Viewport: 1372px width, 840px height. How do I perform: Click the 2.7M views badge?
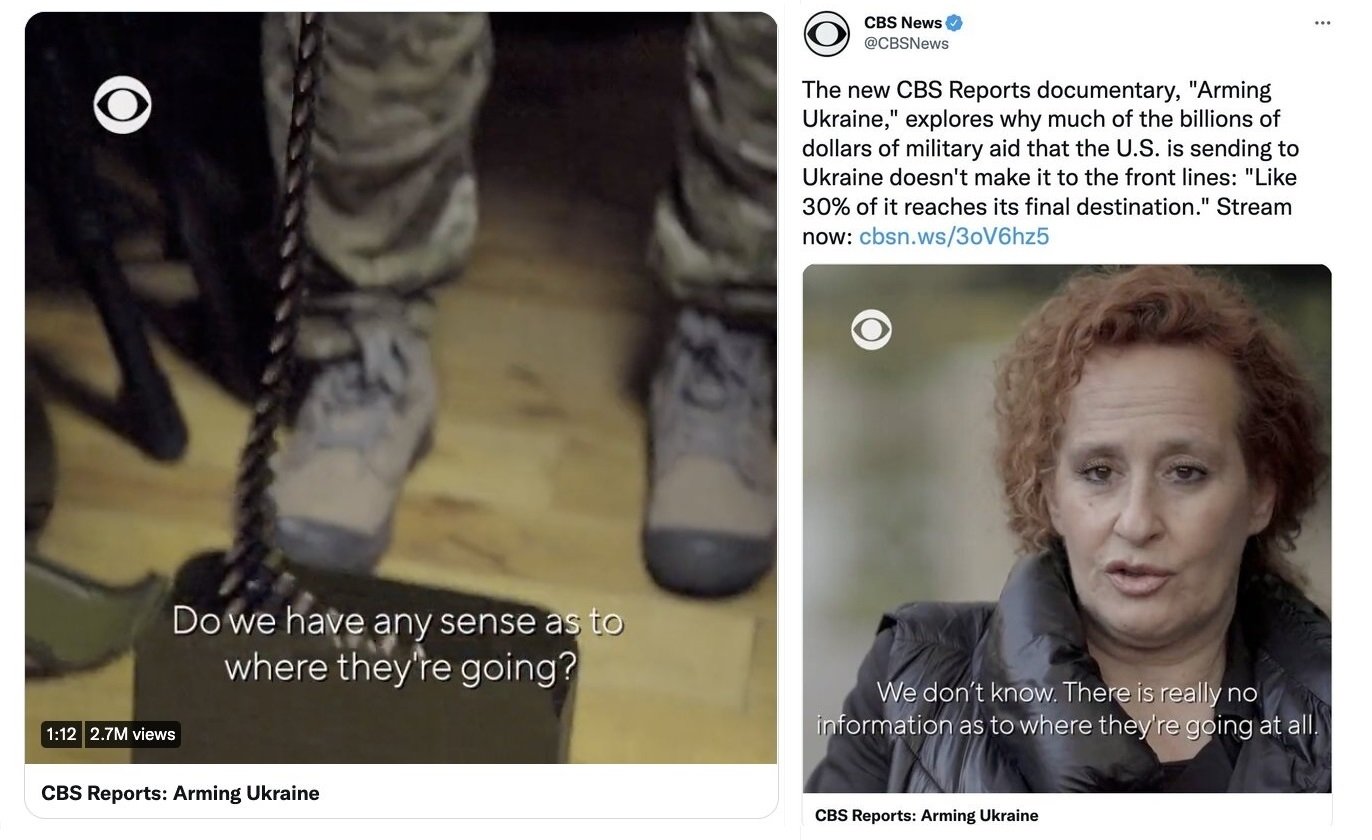[x=132, y=734]
